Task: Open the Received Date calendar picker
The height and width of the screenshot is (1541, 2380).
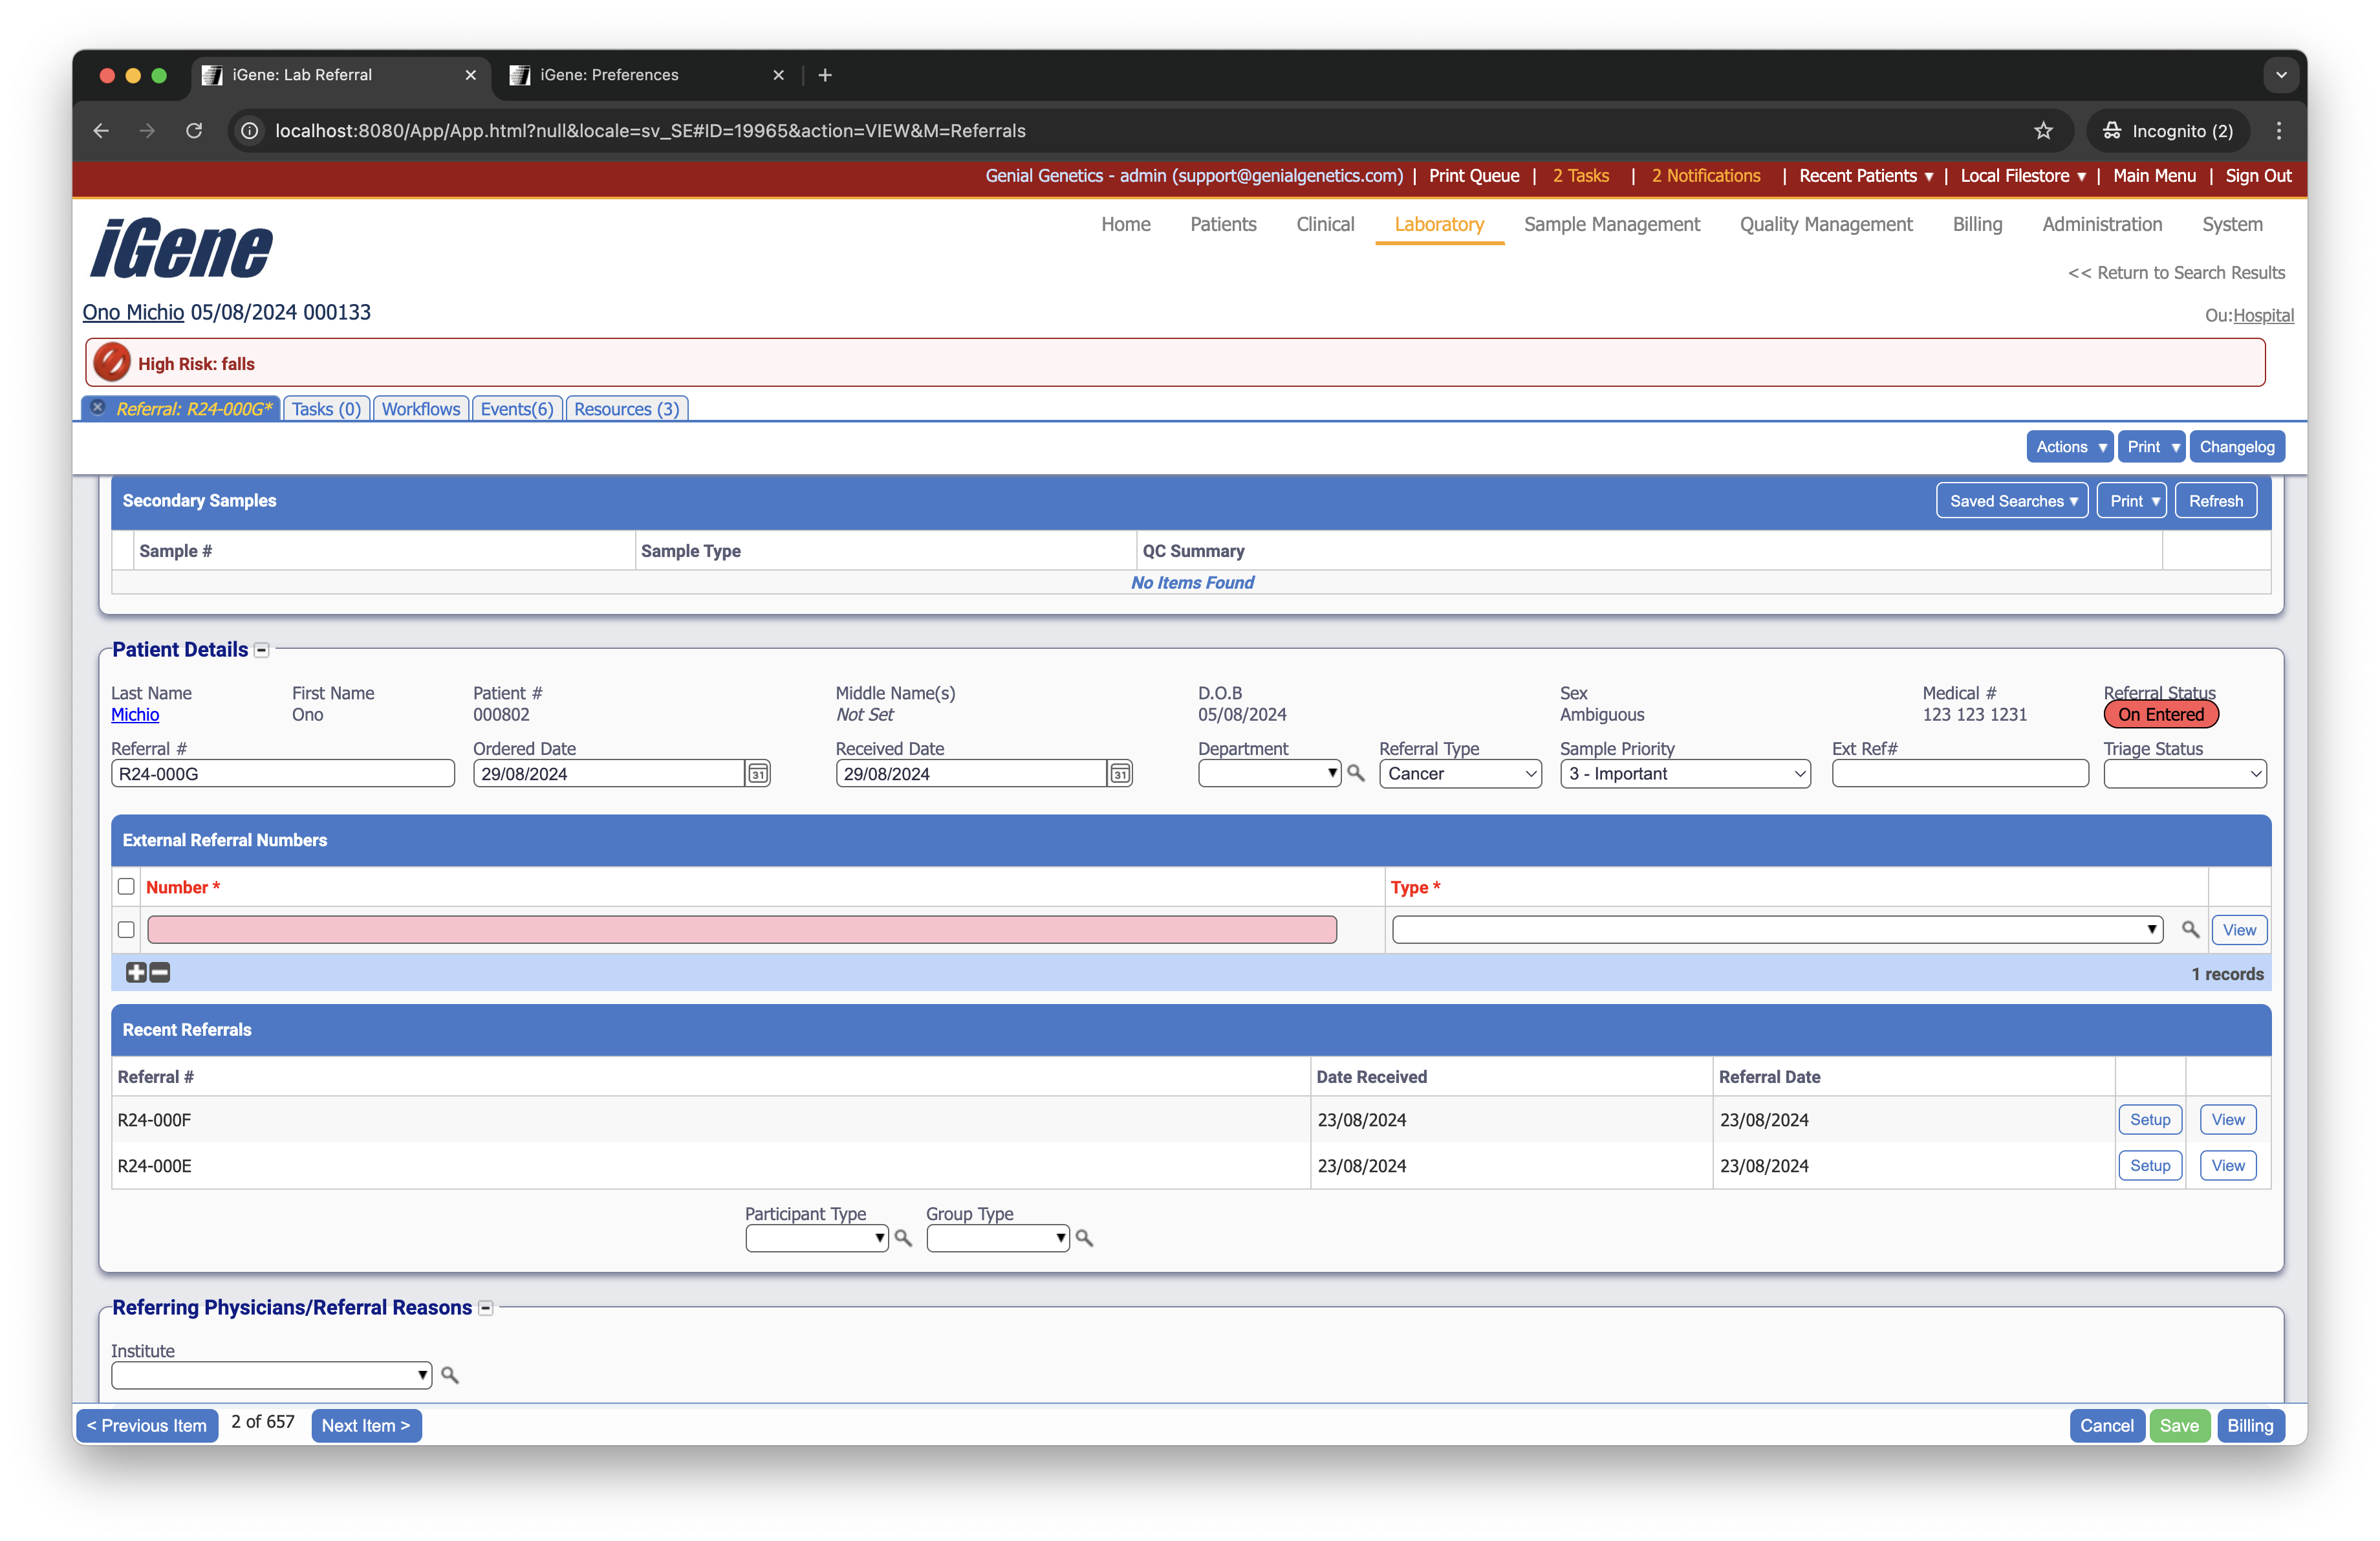Action: [1120, 773]
